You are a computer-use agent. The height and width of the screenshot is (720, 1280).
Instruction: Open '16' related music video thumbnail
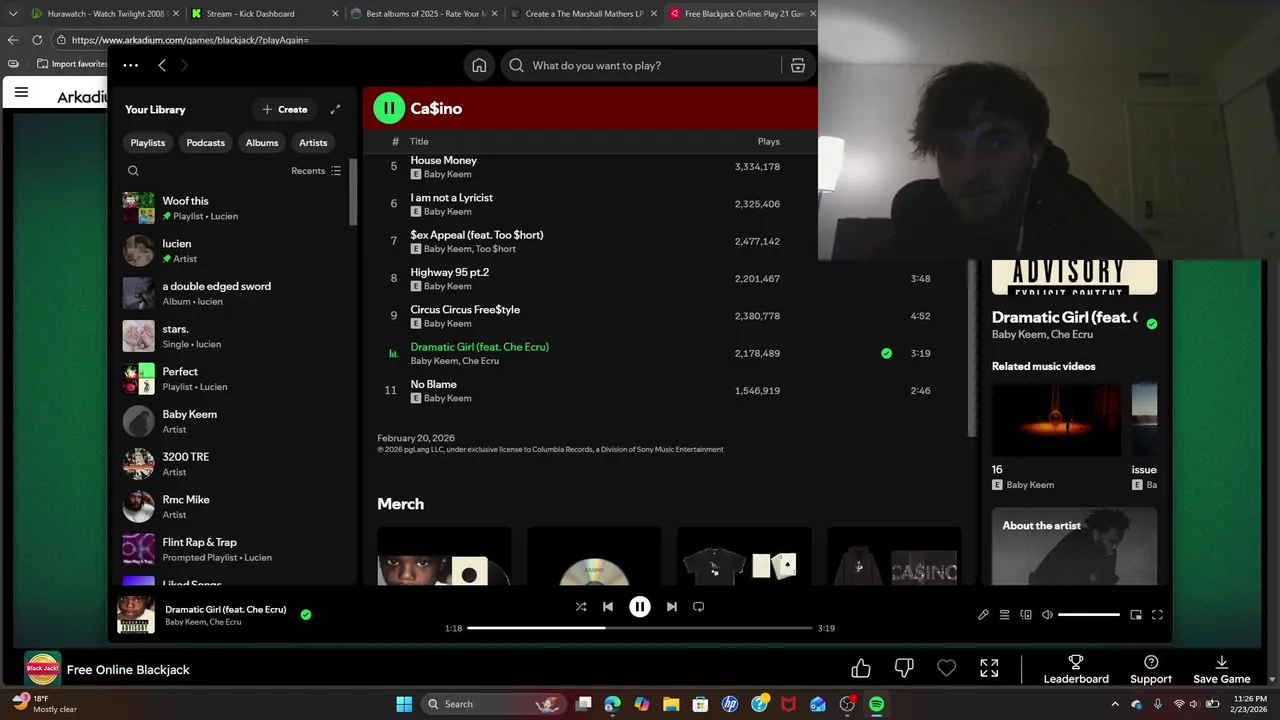[x=1057, y=419]
